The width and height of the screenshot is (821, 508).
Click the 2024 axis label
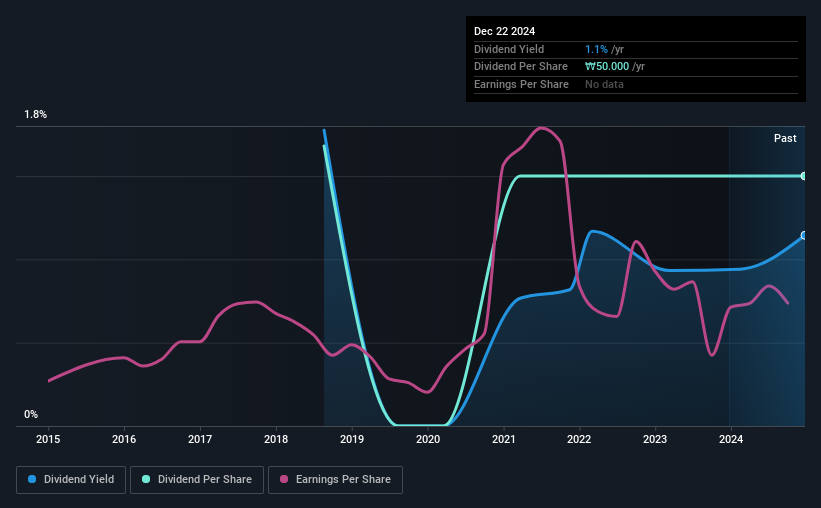coord(731,439)
